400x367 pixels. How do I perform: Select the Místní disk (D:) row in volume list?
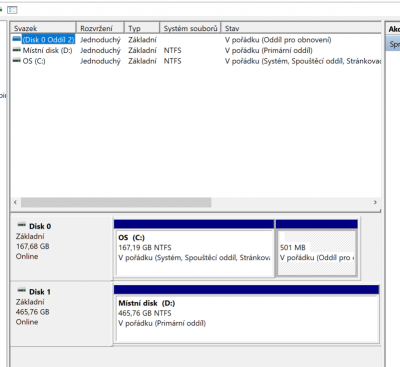tap(196, 50)
